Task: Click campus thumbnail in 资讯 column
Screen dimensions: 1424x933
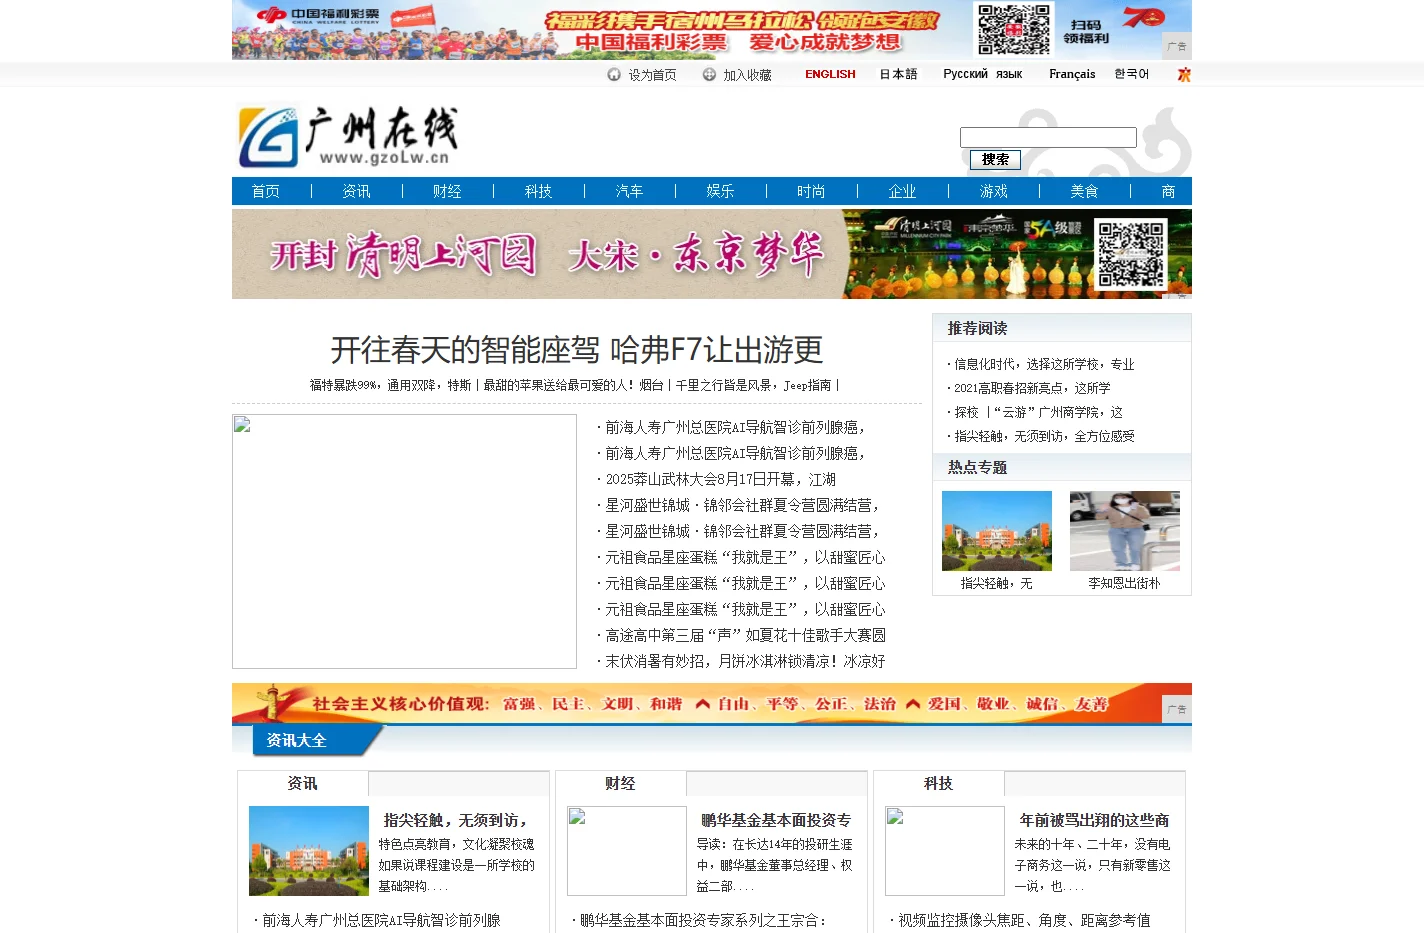Action: (x=309, y=851)
